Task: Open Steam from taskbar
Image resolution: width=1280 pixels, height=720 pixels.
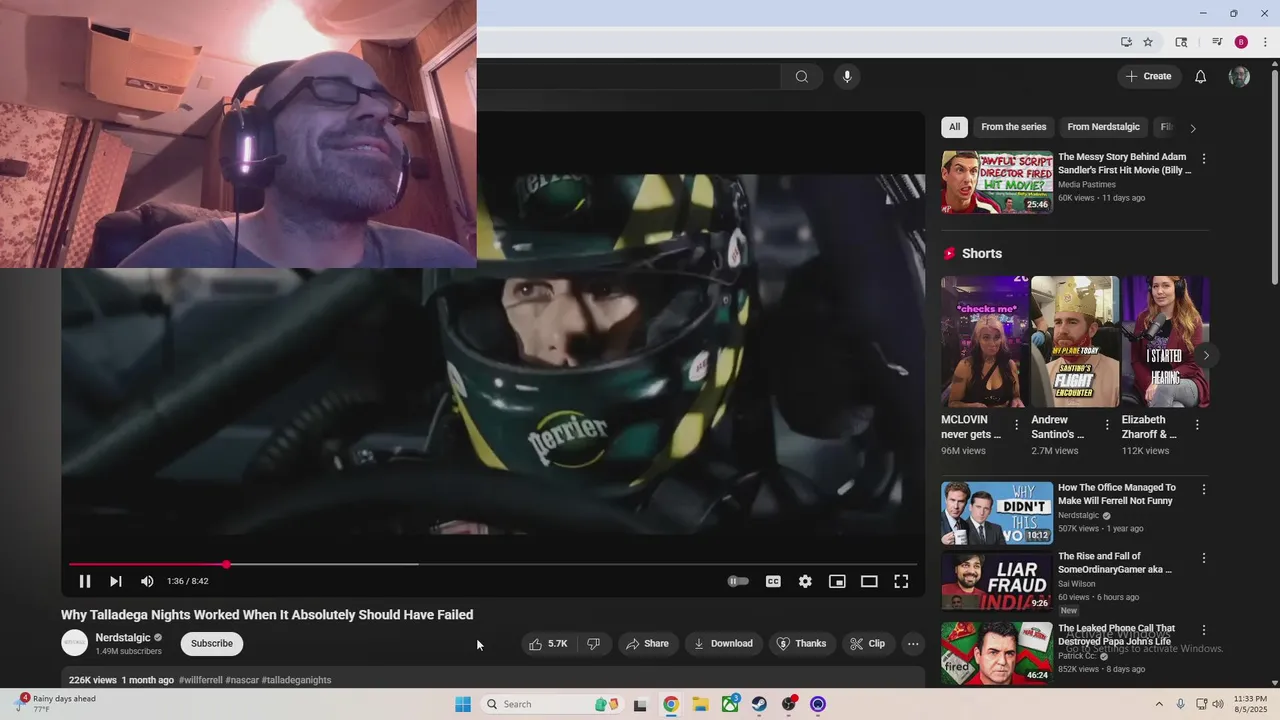Action: click(760, 704)
